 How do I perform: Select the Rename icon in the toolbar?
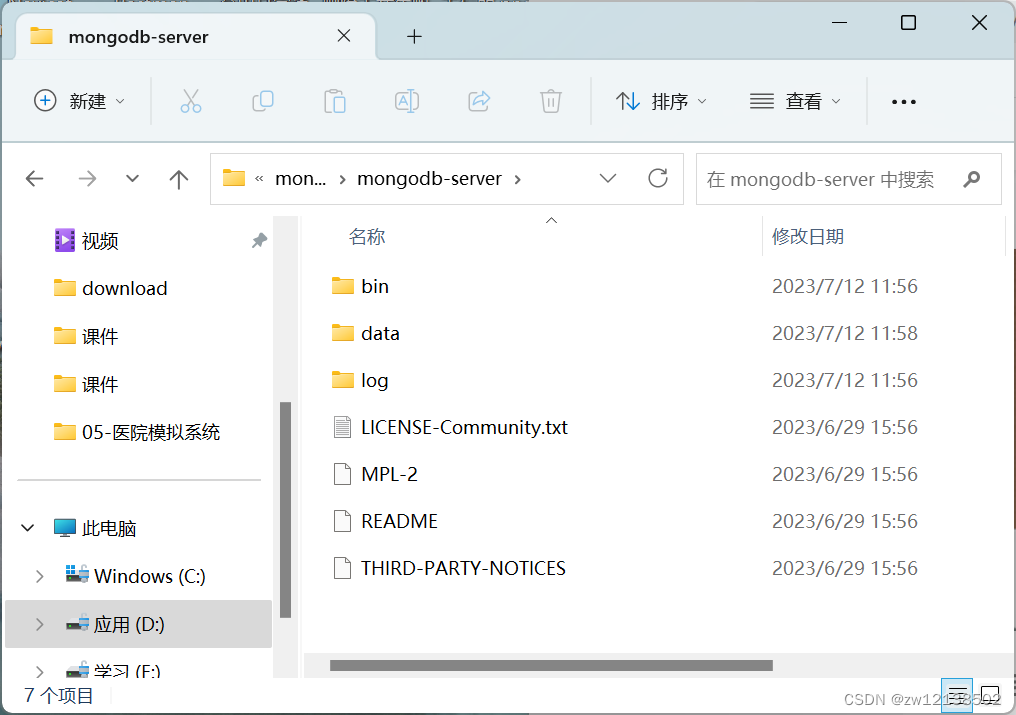407,101
